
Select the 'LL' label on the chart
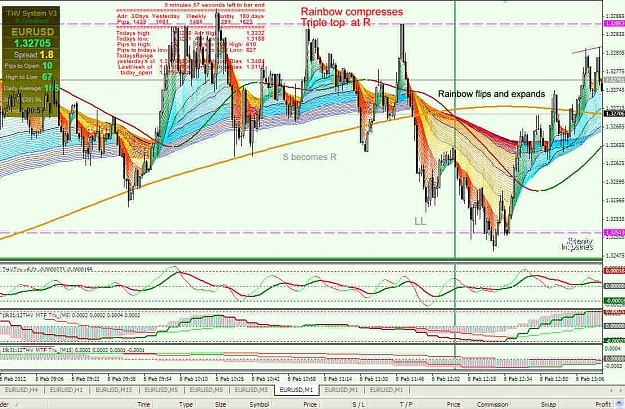coord(420,221)
